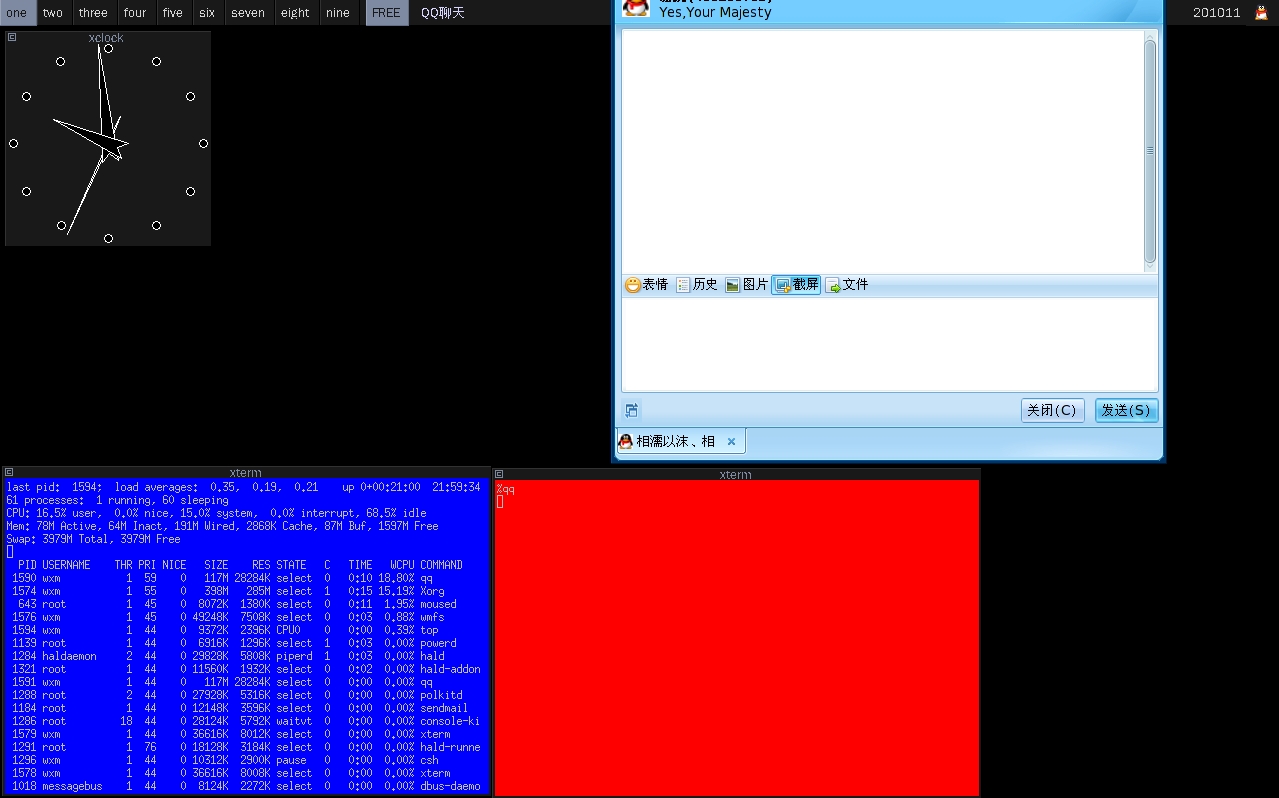Click the window layout icon beside 关闭(C)
Screen dimensions: 1279x798
(631, 410)
